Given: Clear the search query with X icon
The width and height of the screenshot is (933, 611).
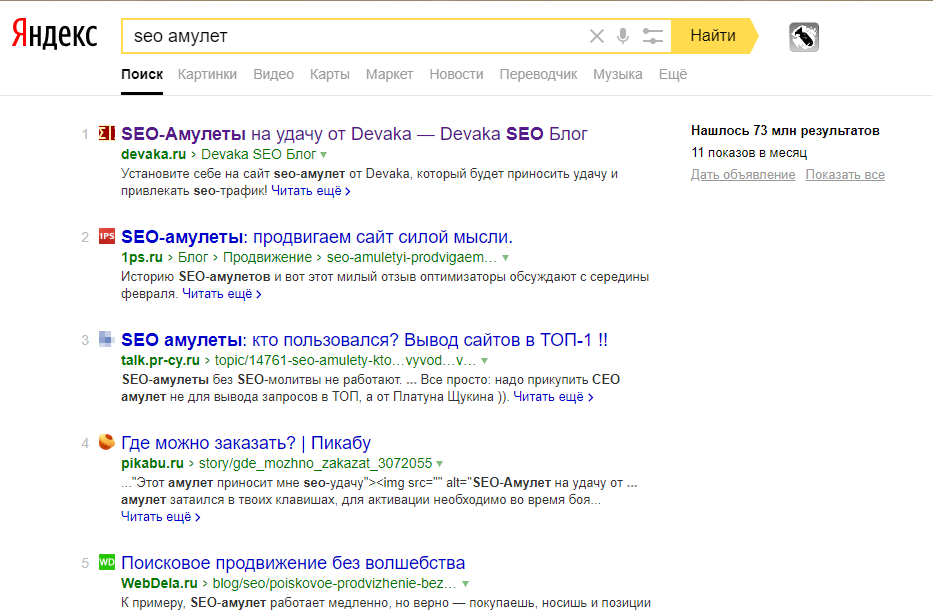Looking at the screenshot, I should pos(597,36).
